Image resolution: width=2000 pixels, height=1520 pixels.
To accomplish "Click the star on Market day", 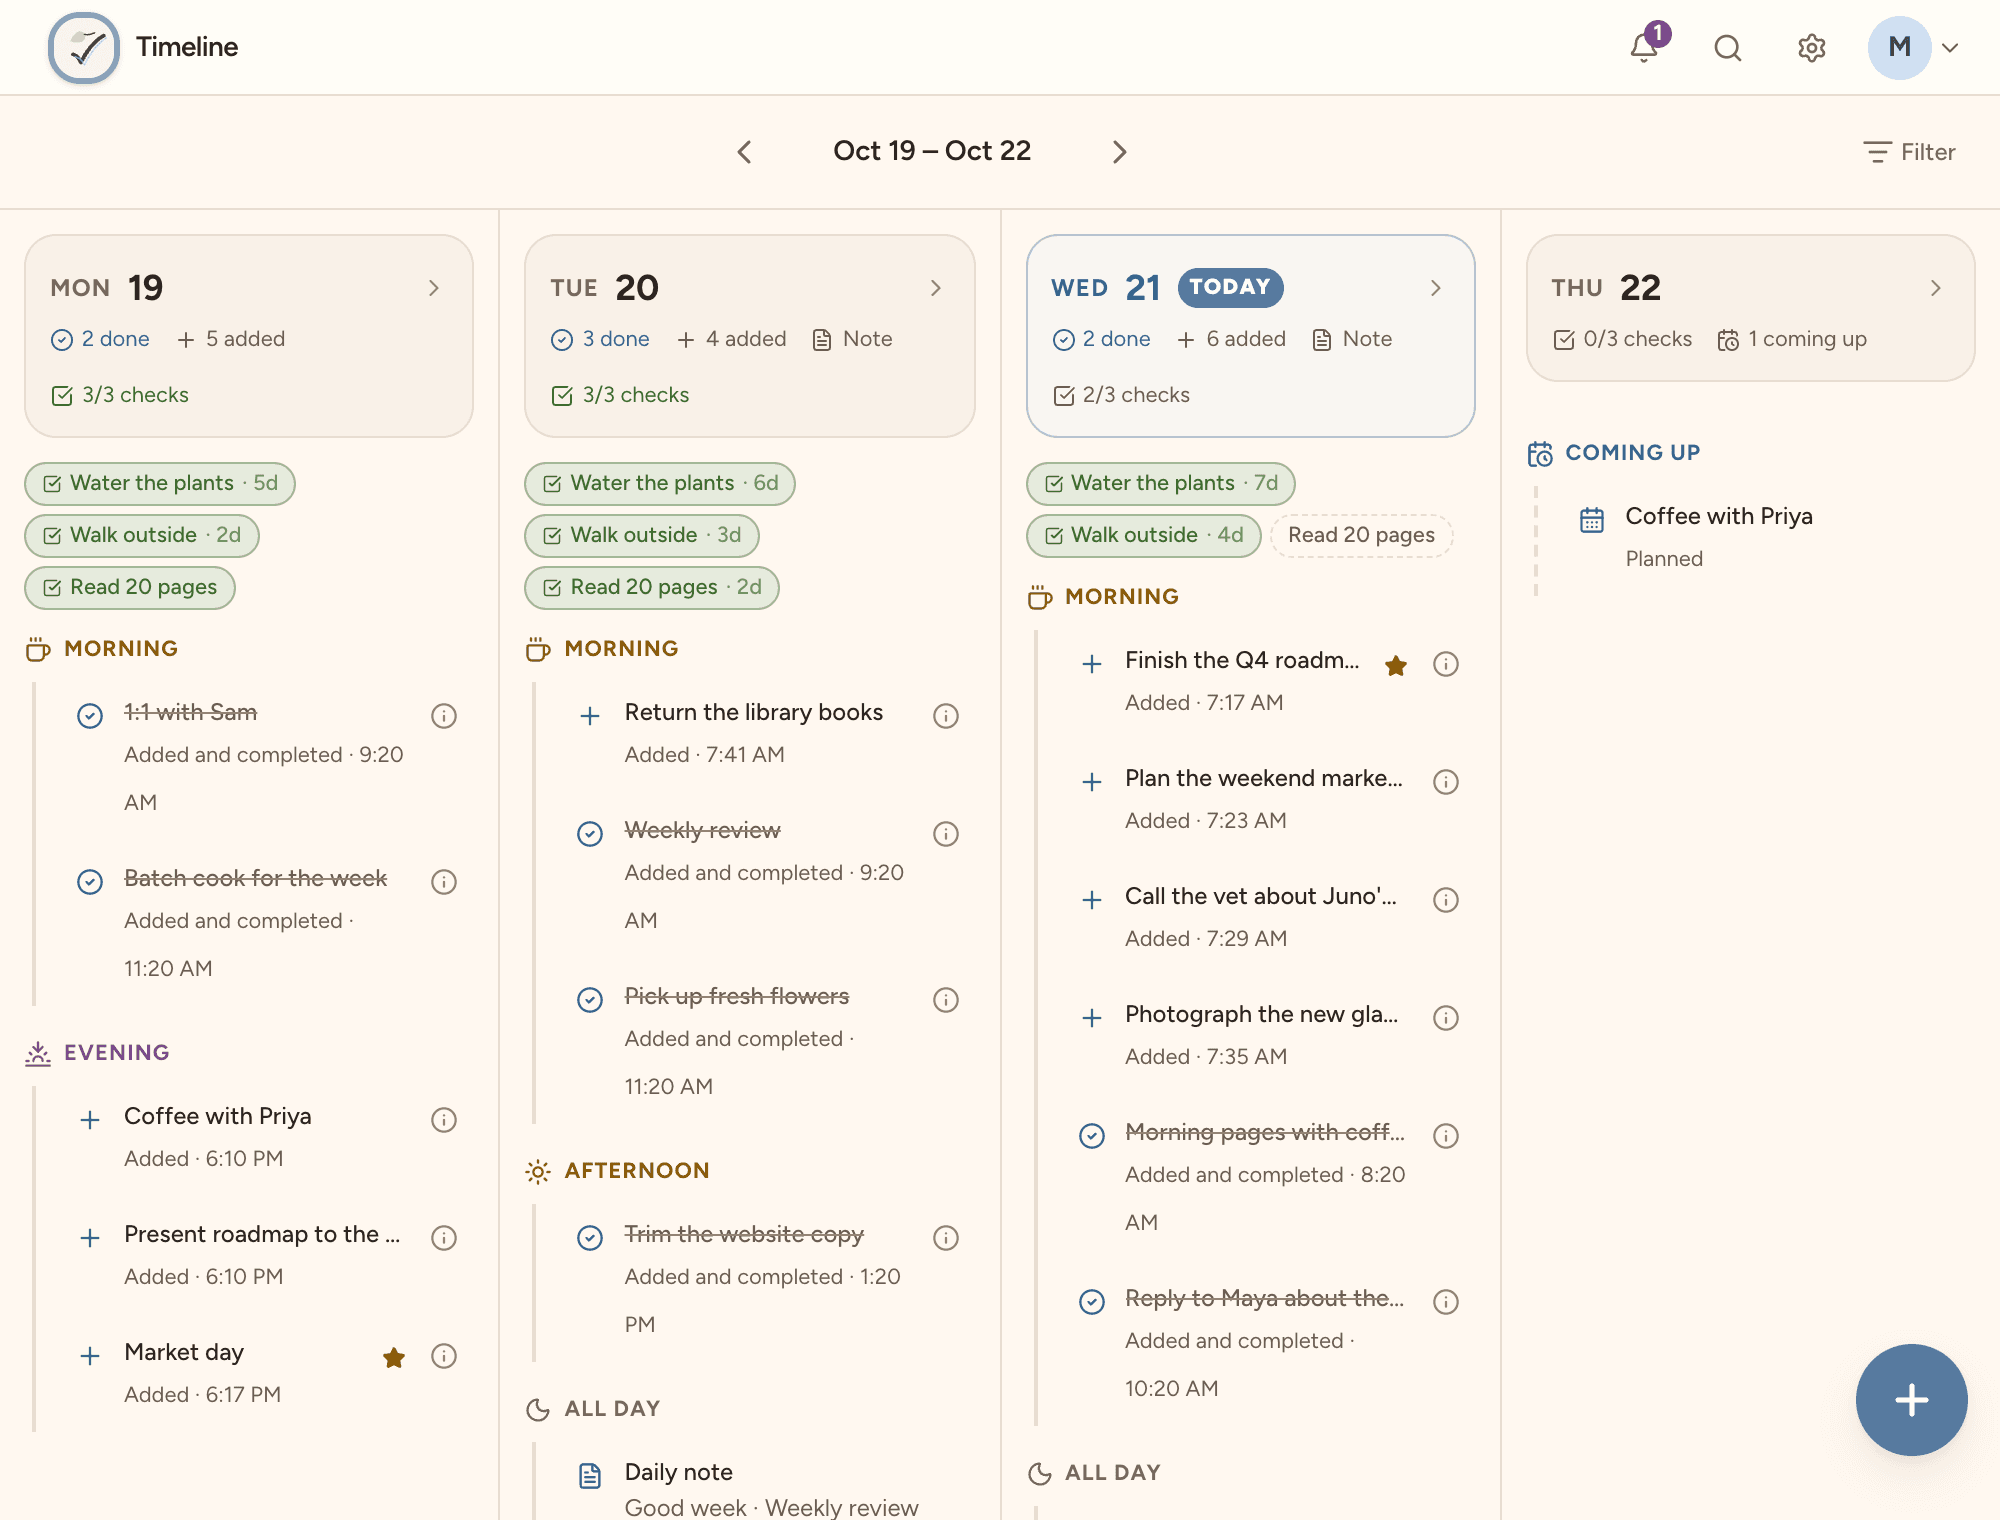I will pyautogui.click(x=394, y=1356).
